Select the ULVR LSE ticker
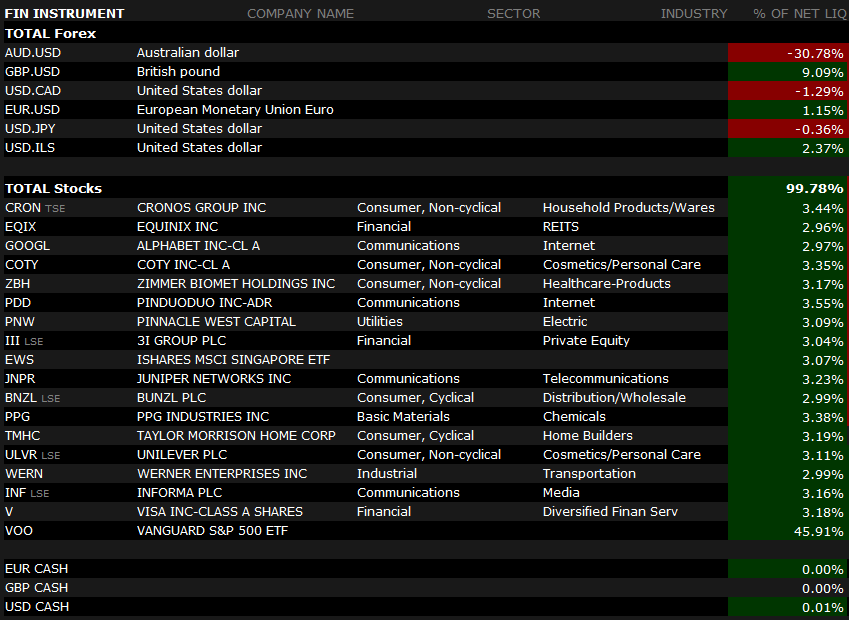Viewport: 849px width, 620px height. [x=32, y=454]
